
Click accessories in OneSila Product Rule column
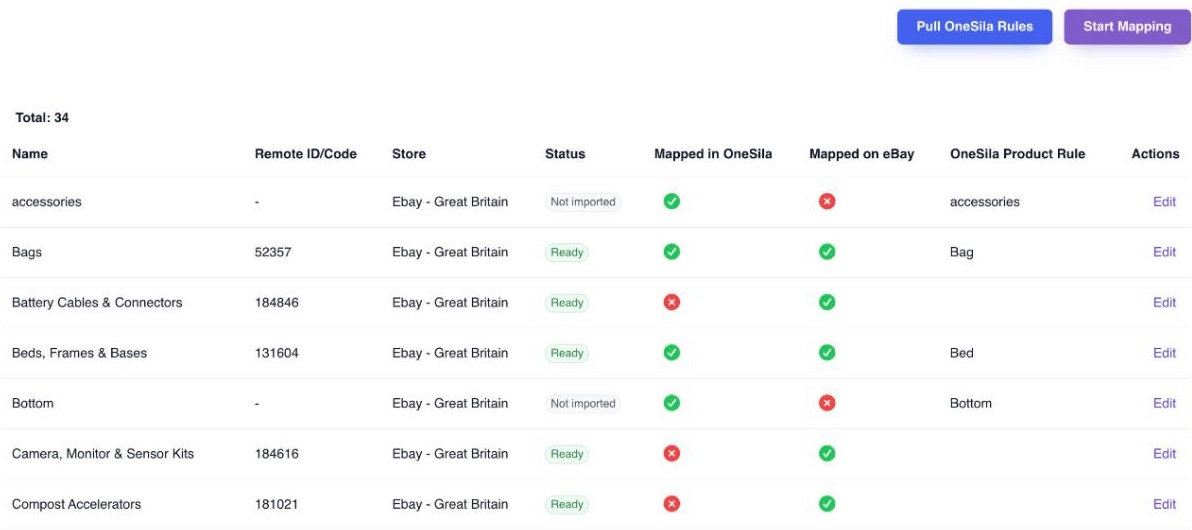[984, 202]
